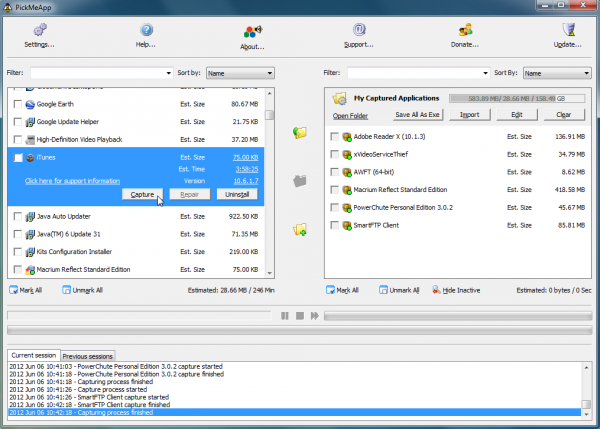Open the Help toolbar icon

click(x=146, y=29)
